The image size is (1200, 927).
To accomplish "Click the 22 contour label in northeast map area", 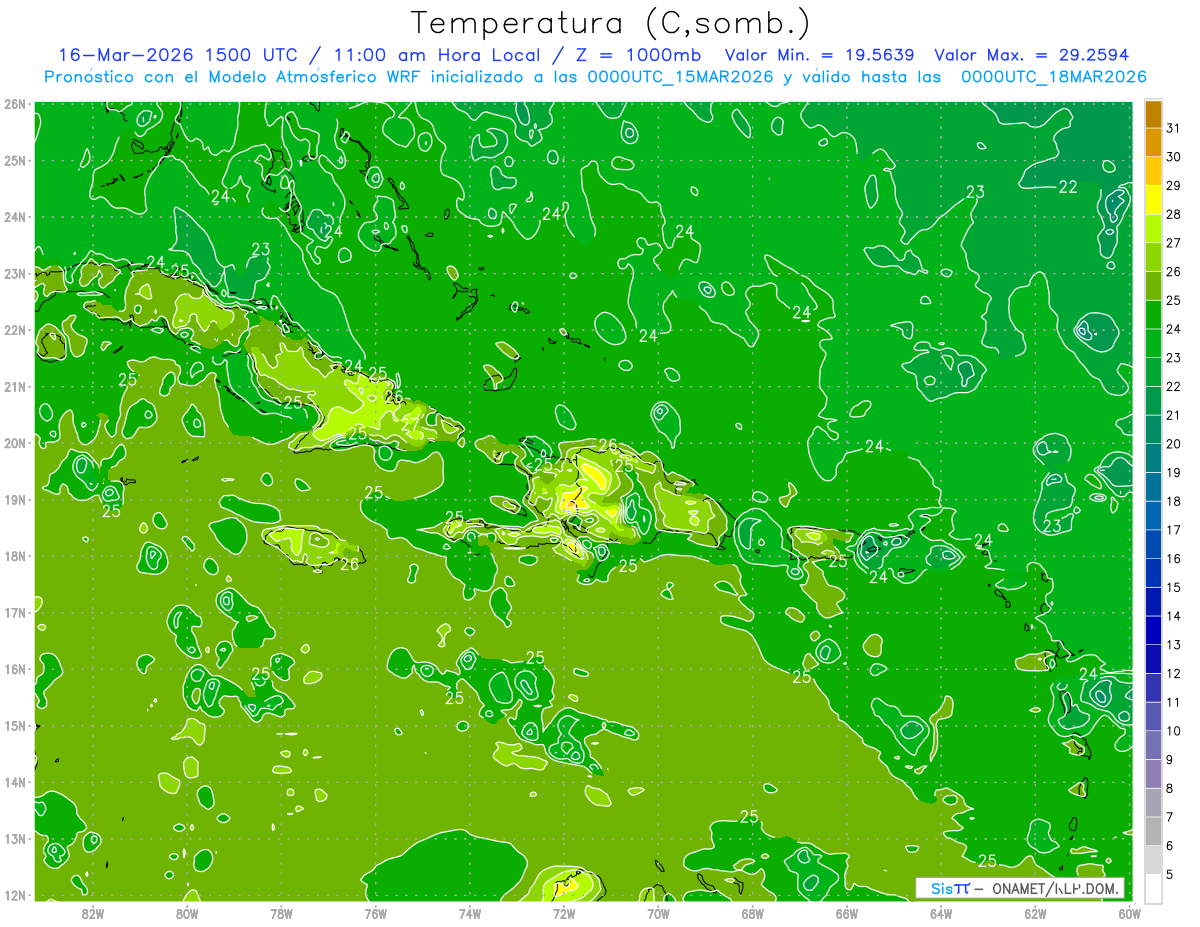I will pos(1068,187).
